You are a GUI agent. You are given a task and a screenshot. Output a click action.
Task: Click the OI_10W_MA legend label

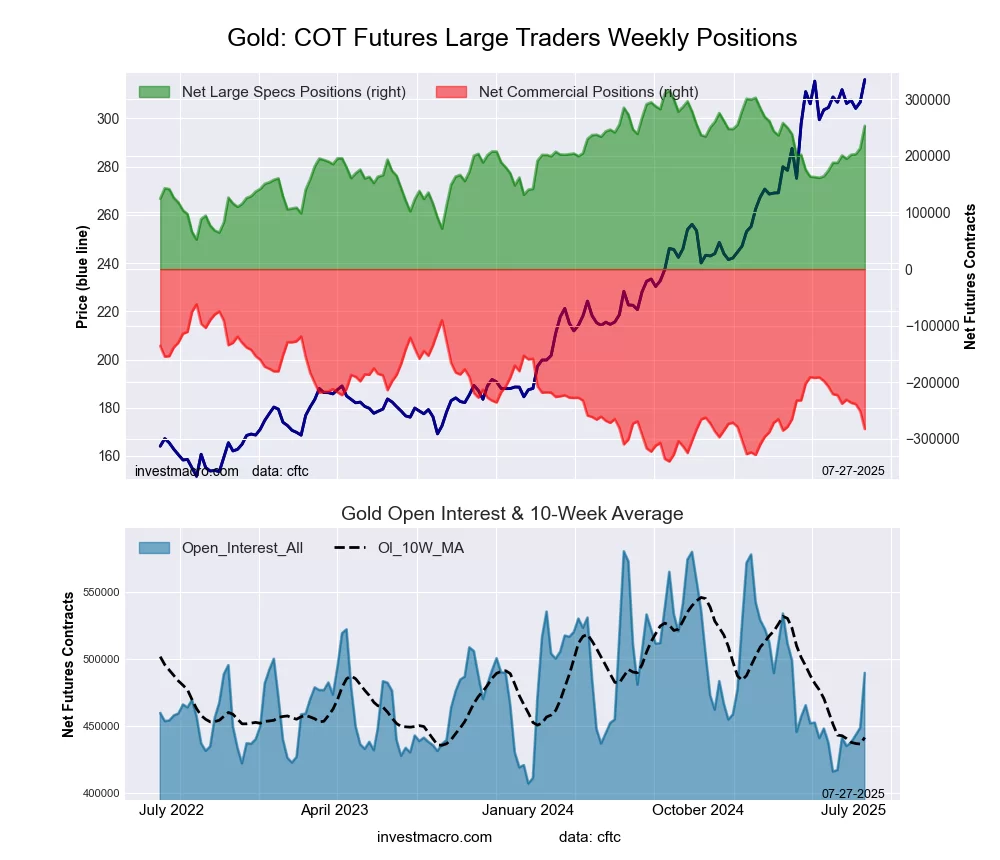coord(421,548)
